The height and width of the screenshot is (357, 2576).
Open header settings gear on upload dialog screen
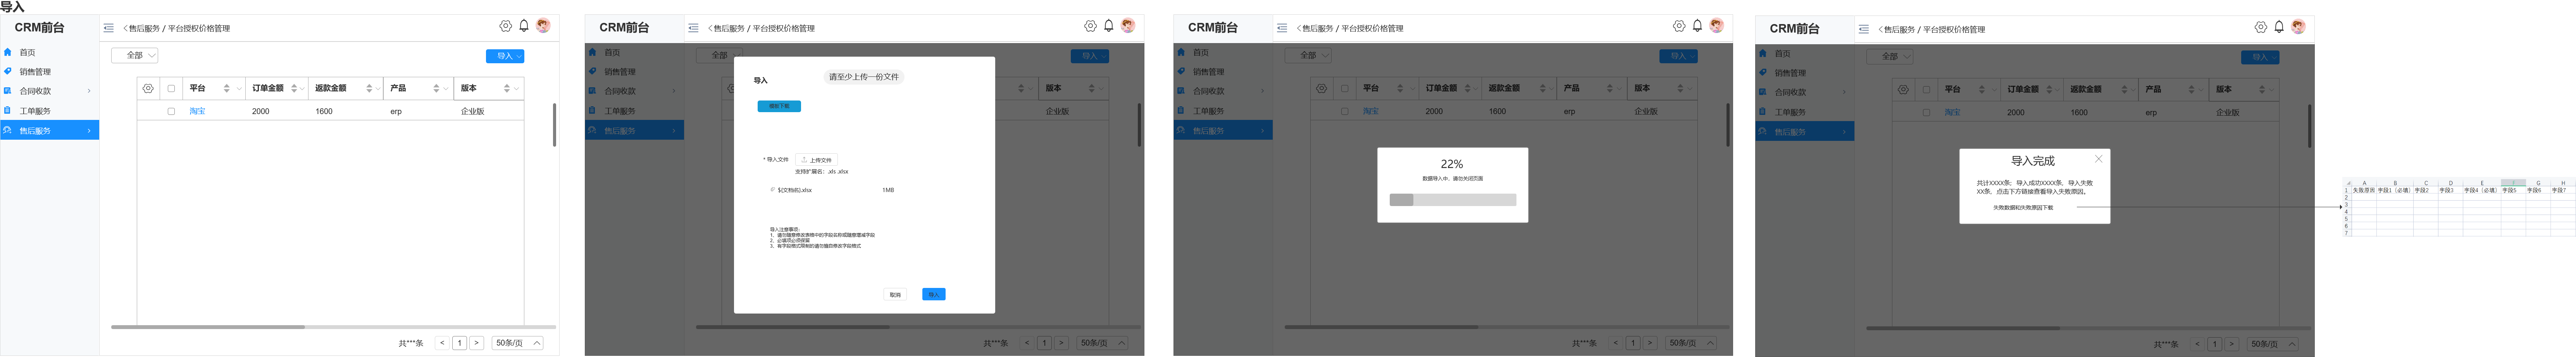(x=1090, y=26)
